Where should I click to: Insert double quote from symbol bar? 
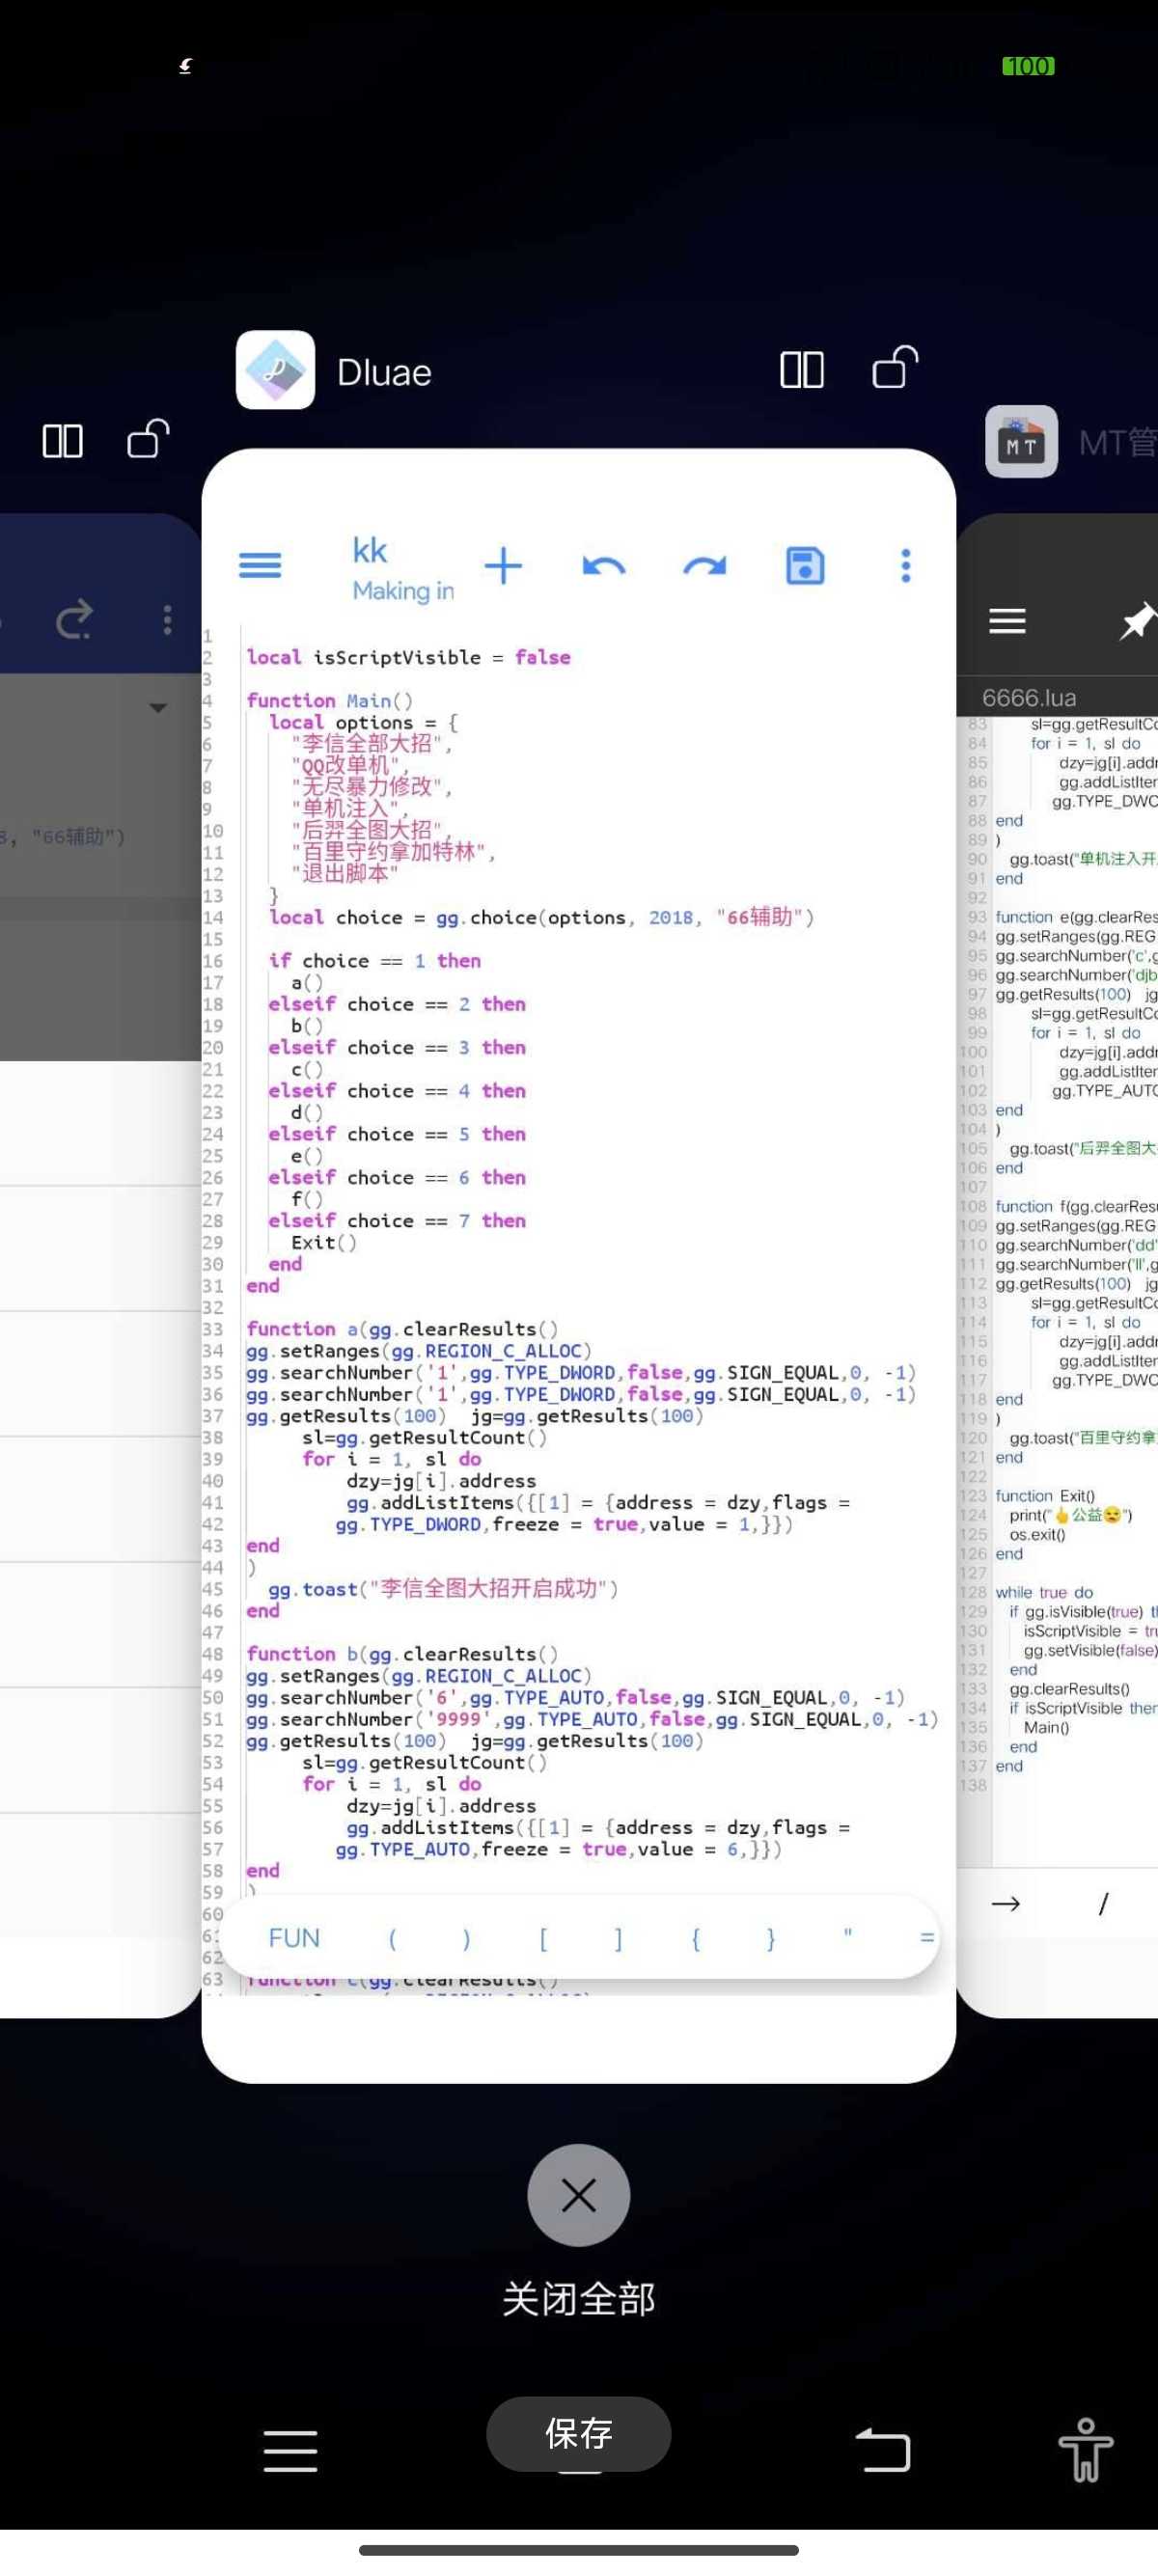847,1935
